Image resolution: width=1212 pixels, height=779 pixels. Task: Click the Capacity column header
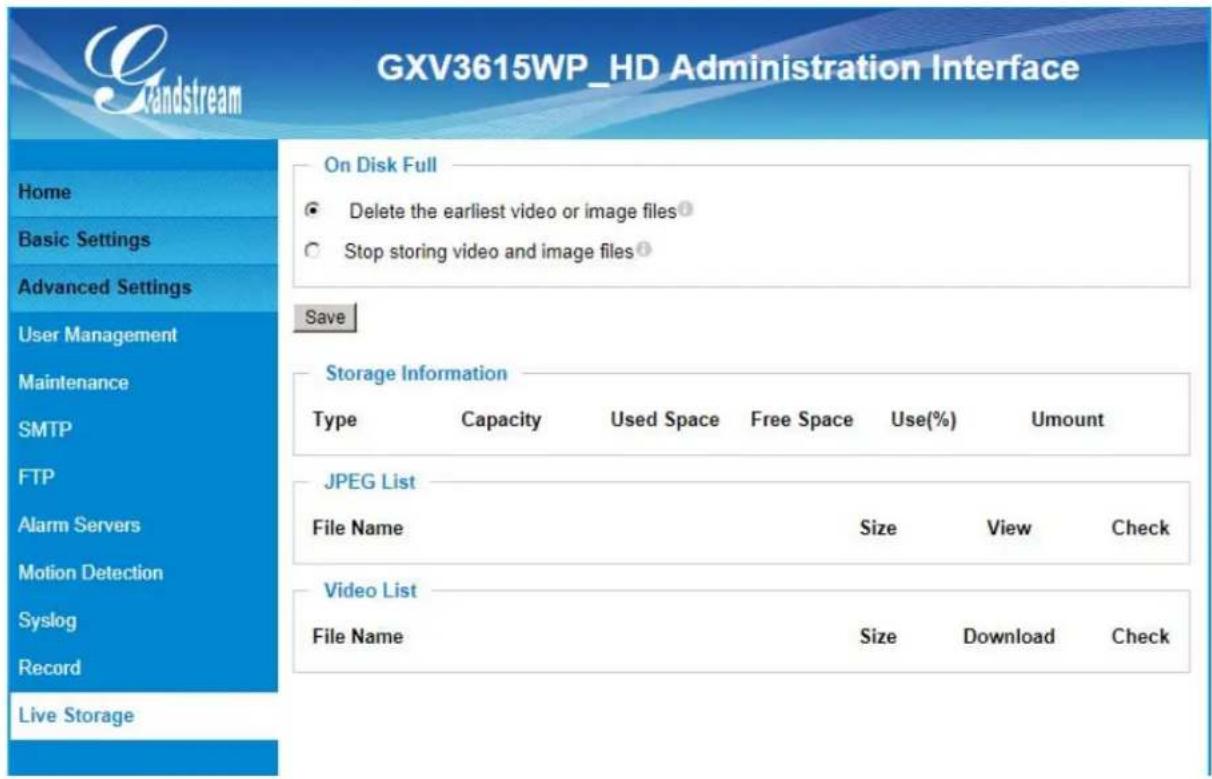(x=501, y=420)
